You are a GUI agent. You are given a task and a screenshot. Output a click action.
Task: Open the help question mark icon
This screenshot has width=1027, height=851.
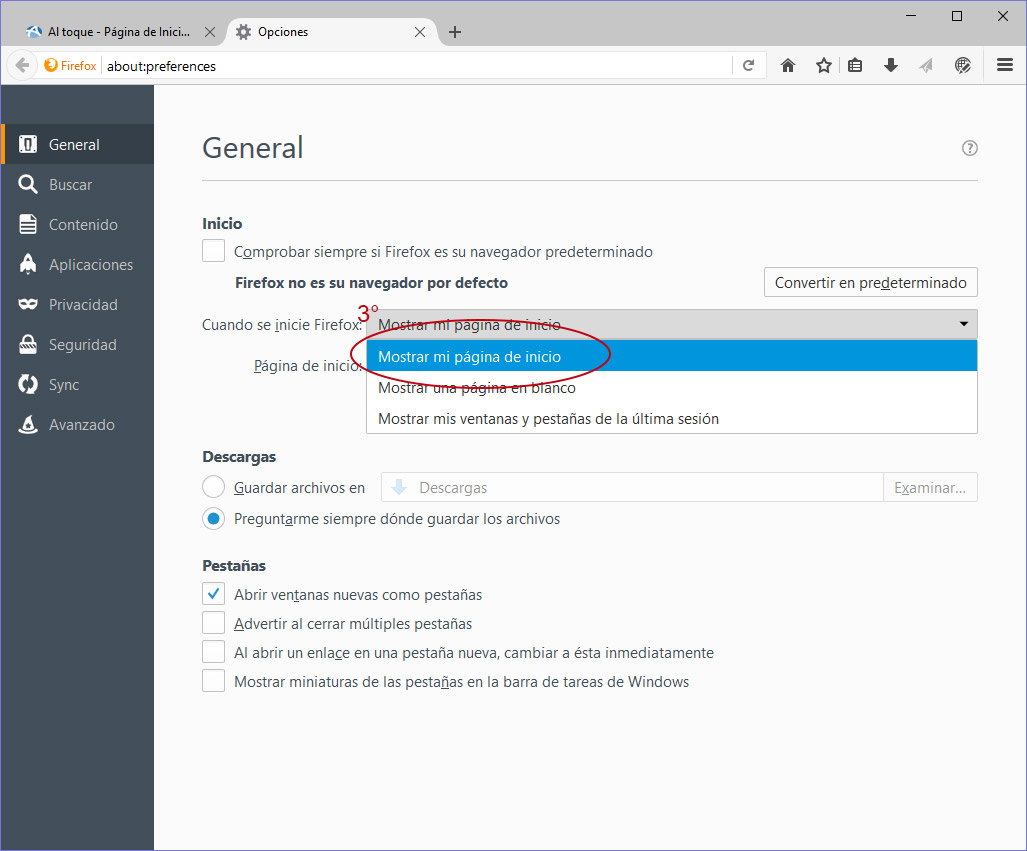(969, 148)
